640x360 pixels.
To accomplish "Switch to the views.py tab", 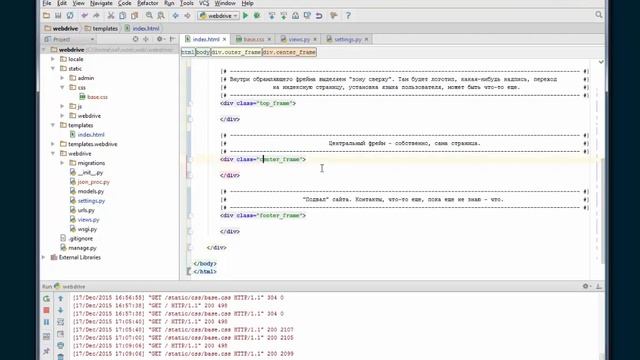I will [299, 40].
